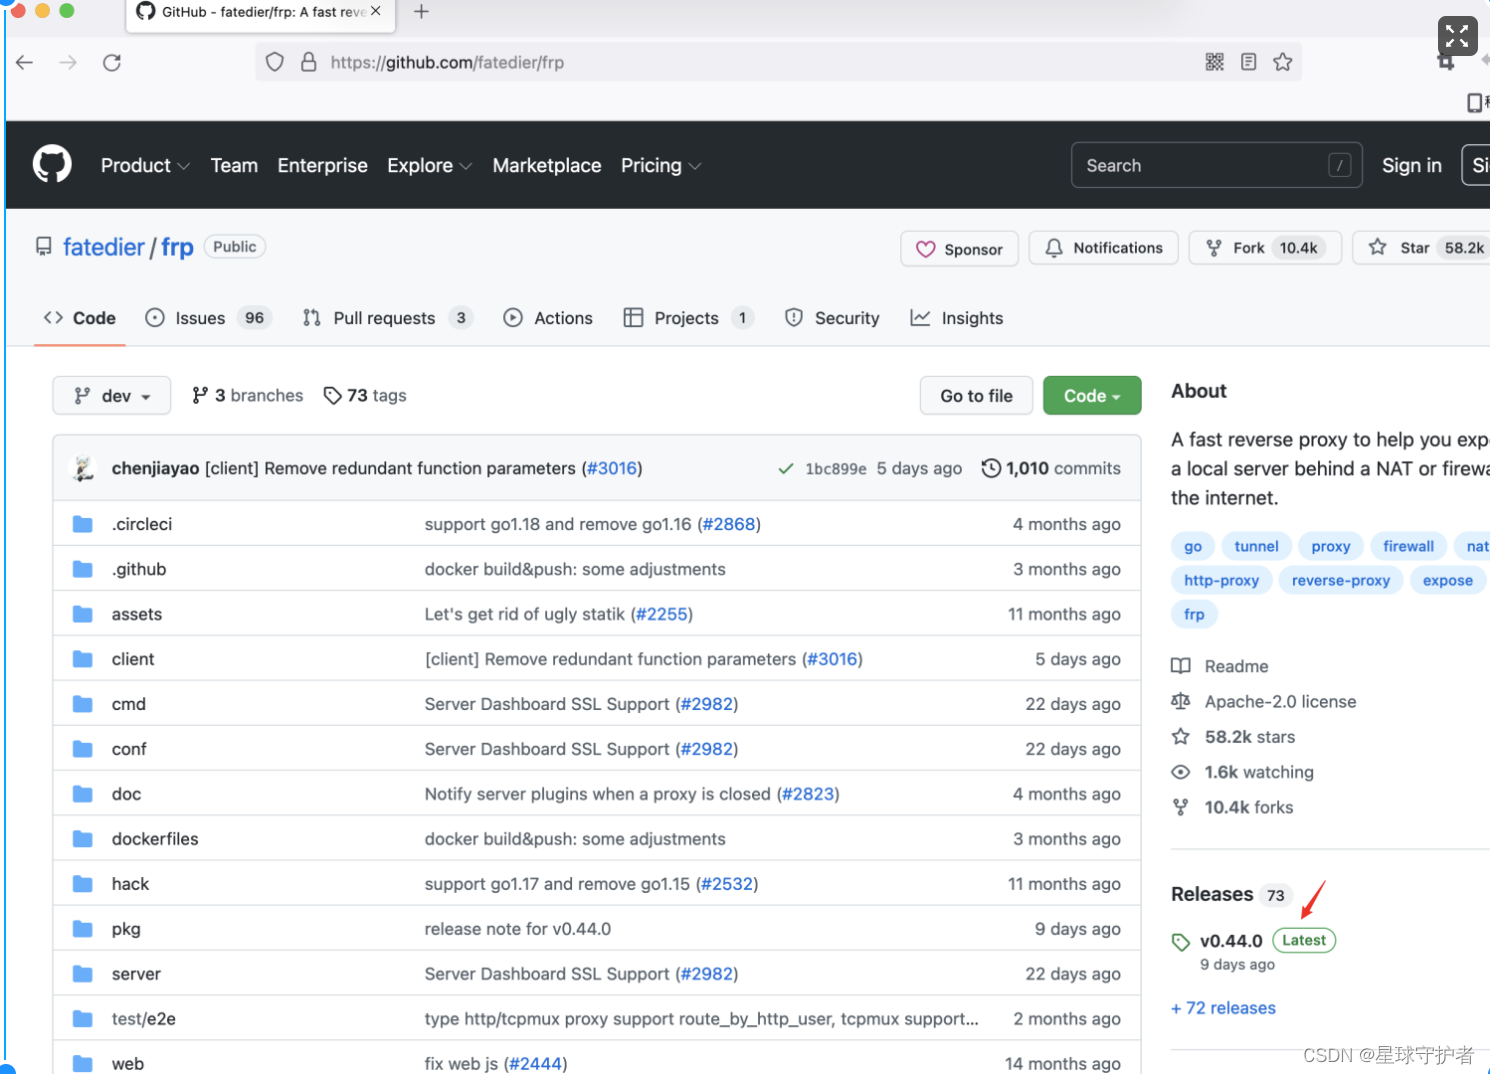Expand the Product menu
This screenshot has height=1074, width=1490.
click(145, 165)
